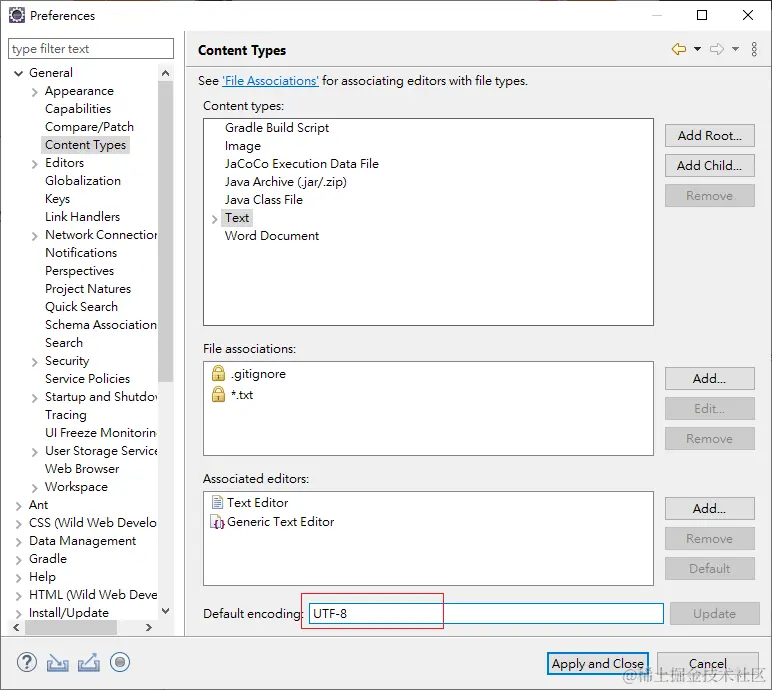
Task: Click Add... next to Associated editors
Action: pyautogui.click(x=709, y=508)
